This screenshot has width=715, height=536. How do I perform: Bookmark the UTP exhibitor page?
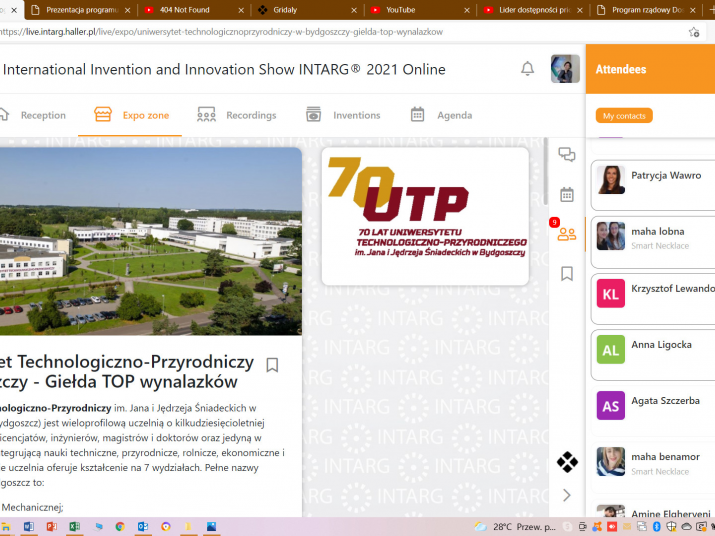click(272, 365)
